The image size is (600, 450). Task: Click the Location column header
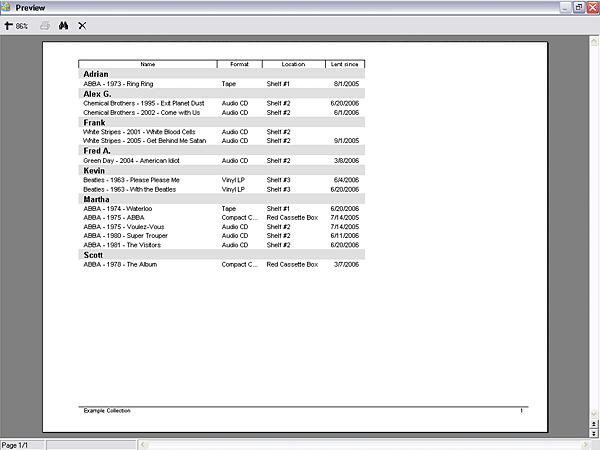(293, 64)
